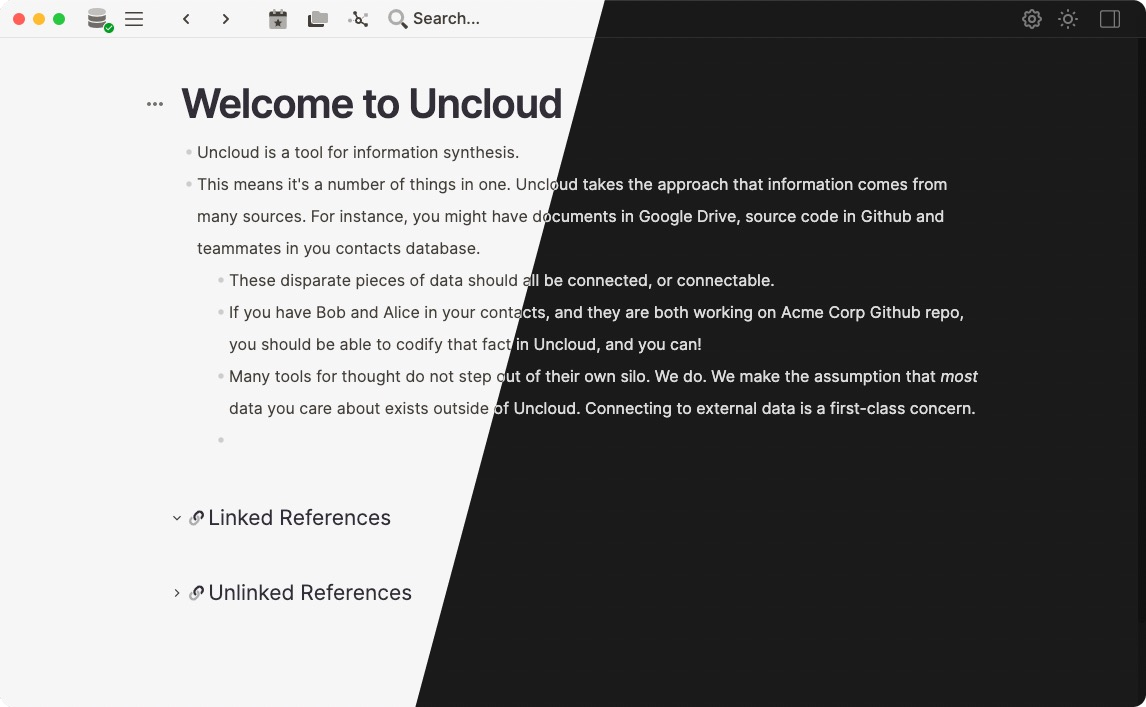Click bullet of 'Uncloud is a tool' line
Screen dimensions: 1146x707
coord(189,152)
